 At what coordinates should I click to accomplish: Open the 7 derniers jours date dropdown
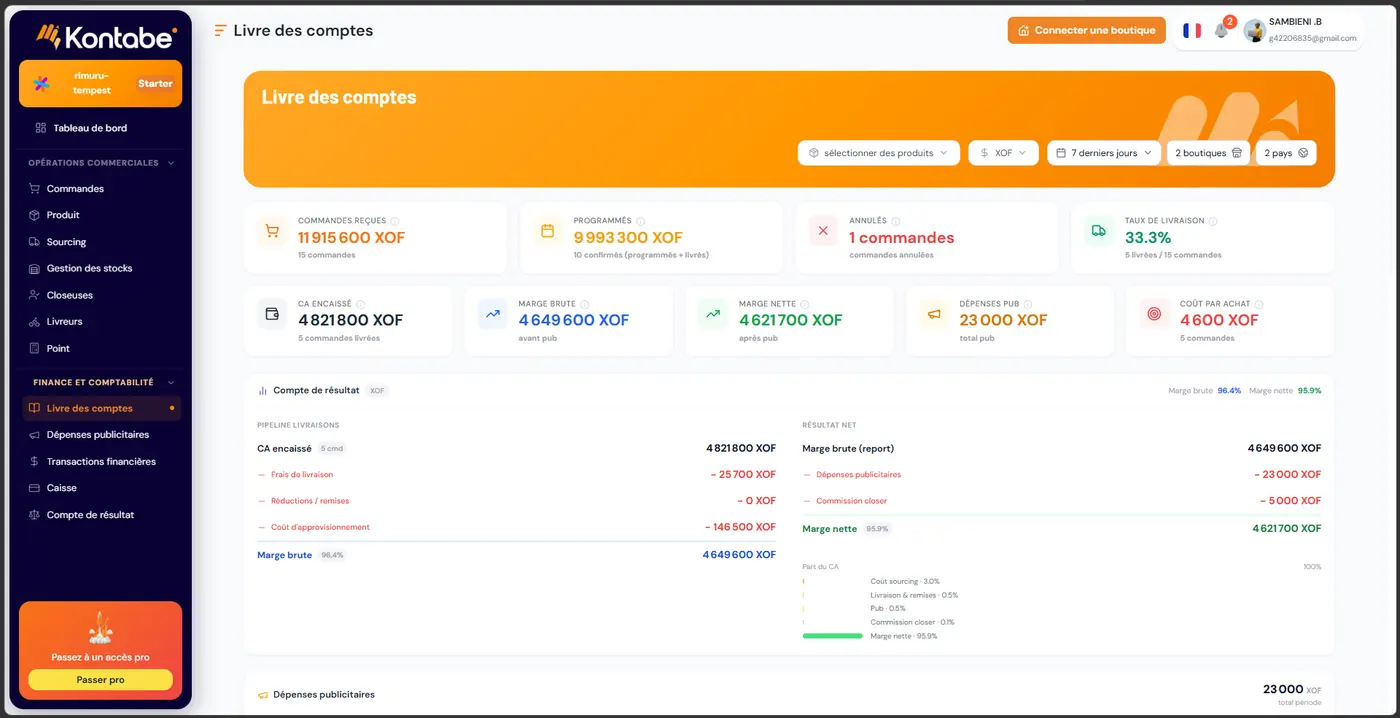point(1104,153)
